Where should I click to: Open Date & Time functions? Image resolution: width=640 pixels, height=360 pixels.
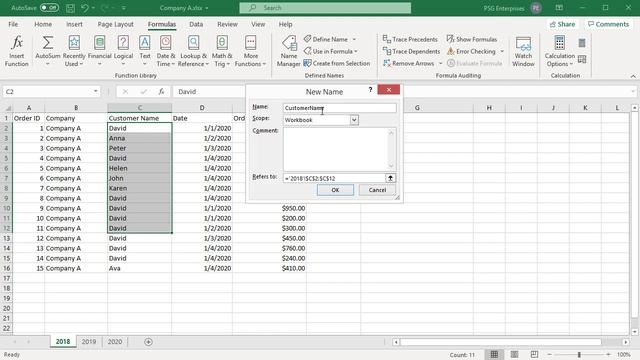click(x=165, y=51)
